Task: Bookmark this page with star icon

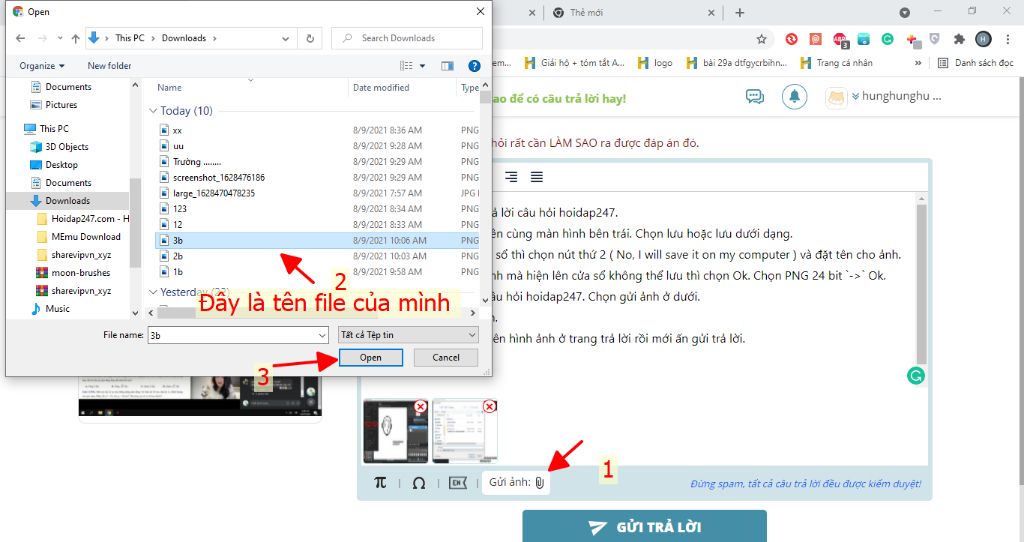Action: (761, 39)
